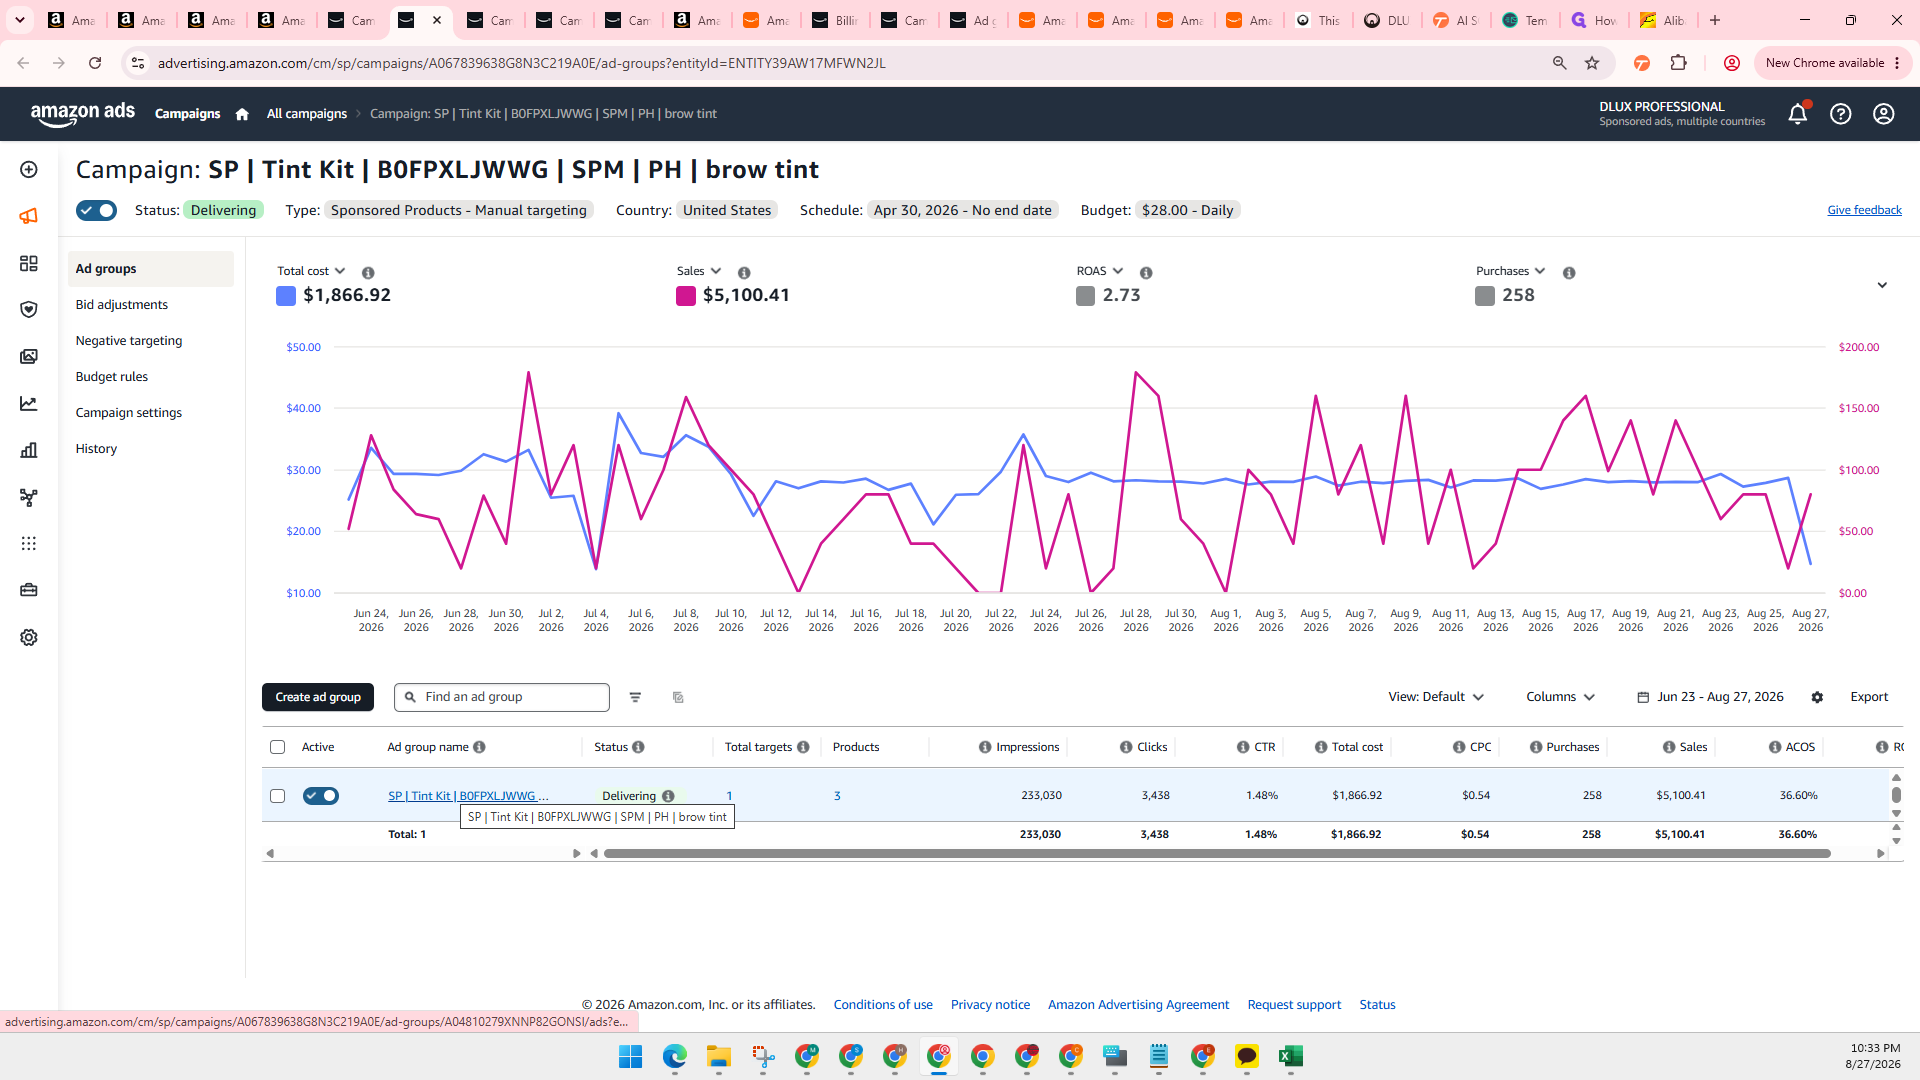This screenshot has height=1080, width=1920.
Task: Open the Jun 23 - Aug 27, 2026 date picker
Action: [x=1710, y=697]
